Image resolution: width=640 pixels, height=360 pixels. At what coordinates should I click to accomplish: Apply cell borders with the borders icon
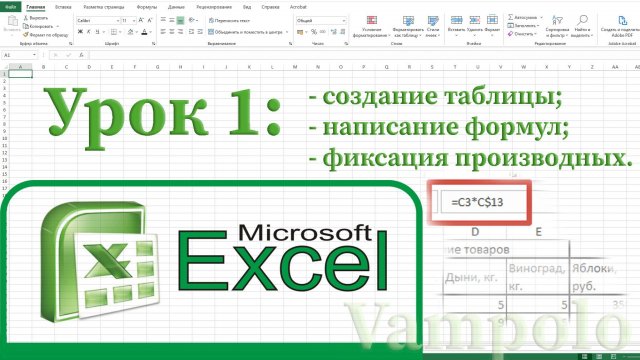(x=114, y=32)
